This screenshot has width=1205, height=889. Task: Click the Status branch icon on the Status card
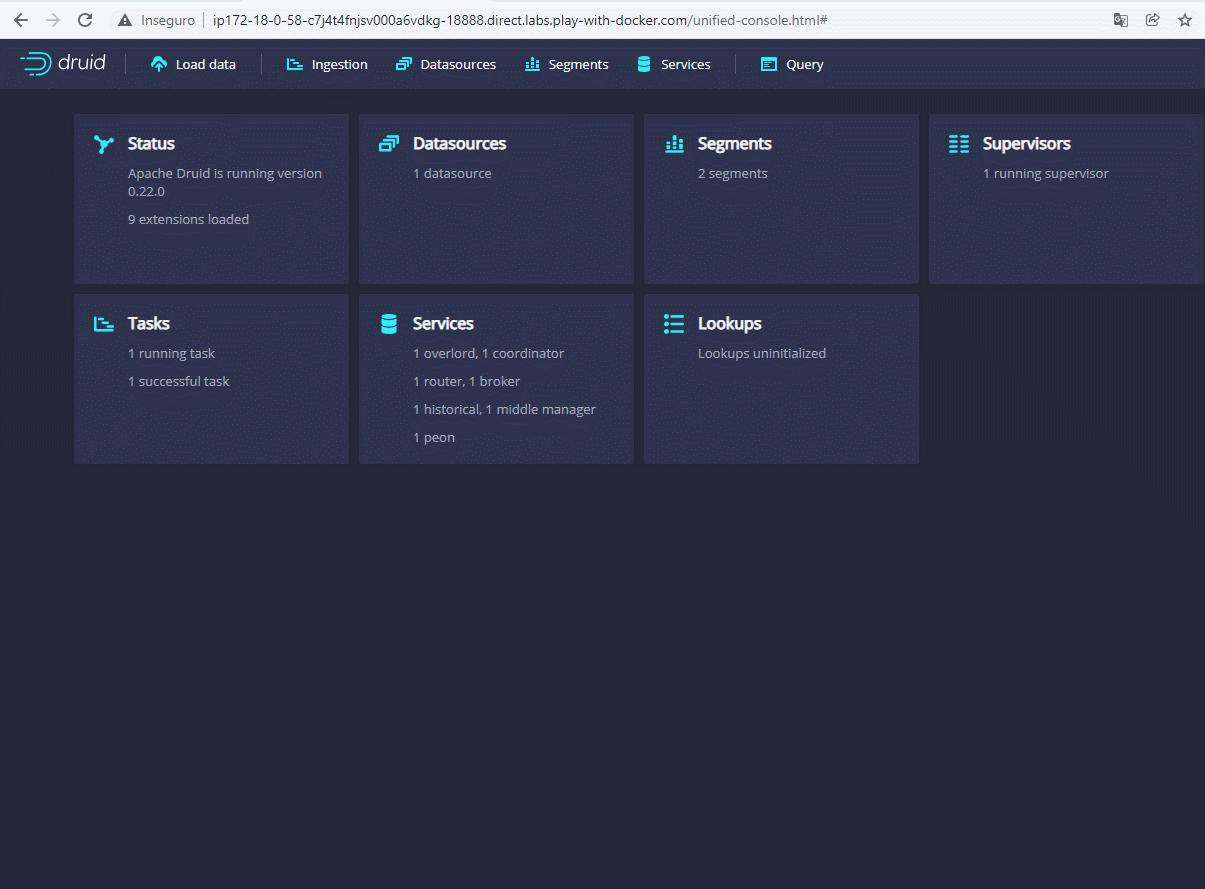[x=104, y=144]
